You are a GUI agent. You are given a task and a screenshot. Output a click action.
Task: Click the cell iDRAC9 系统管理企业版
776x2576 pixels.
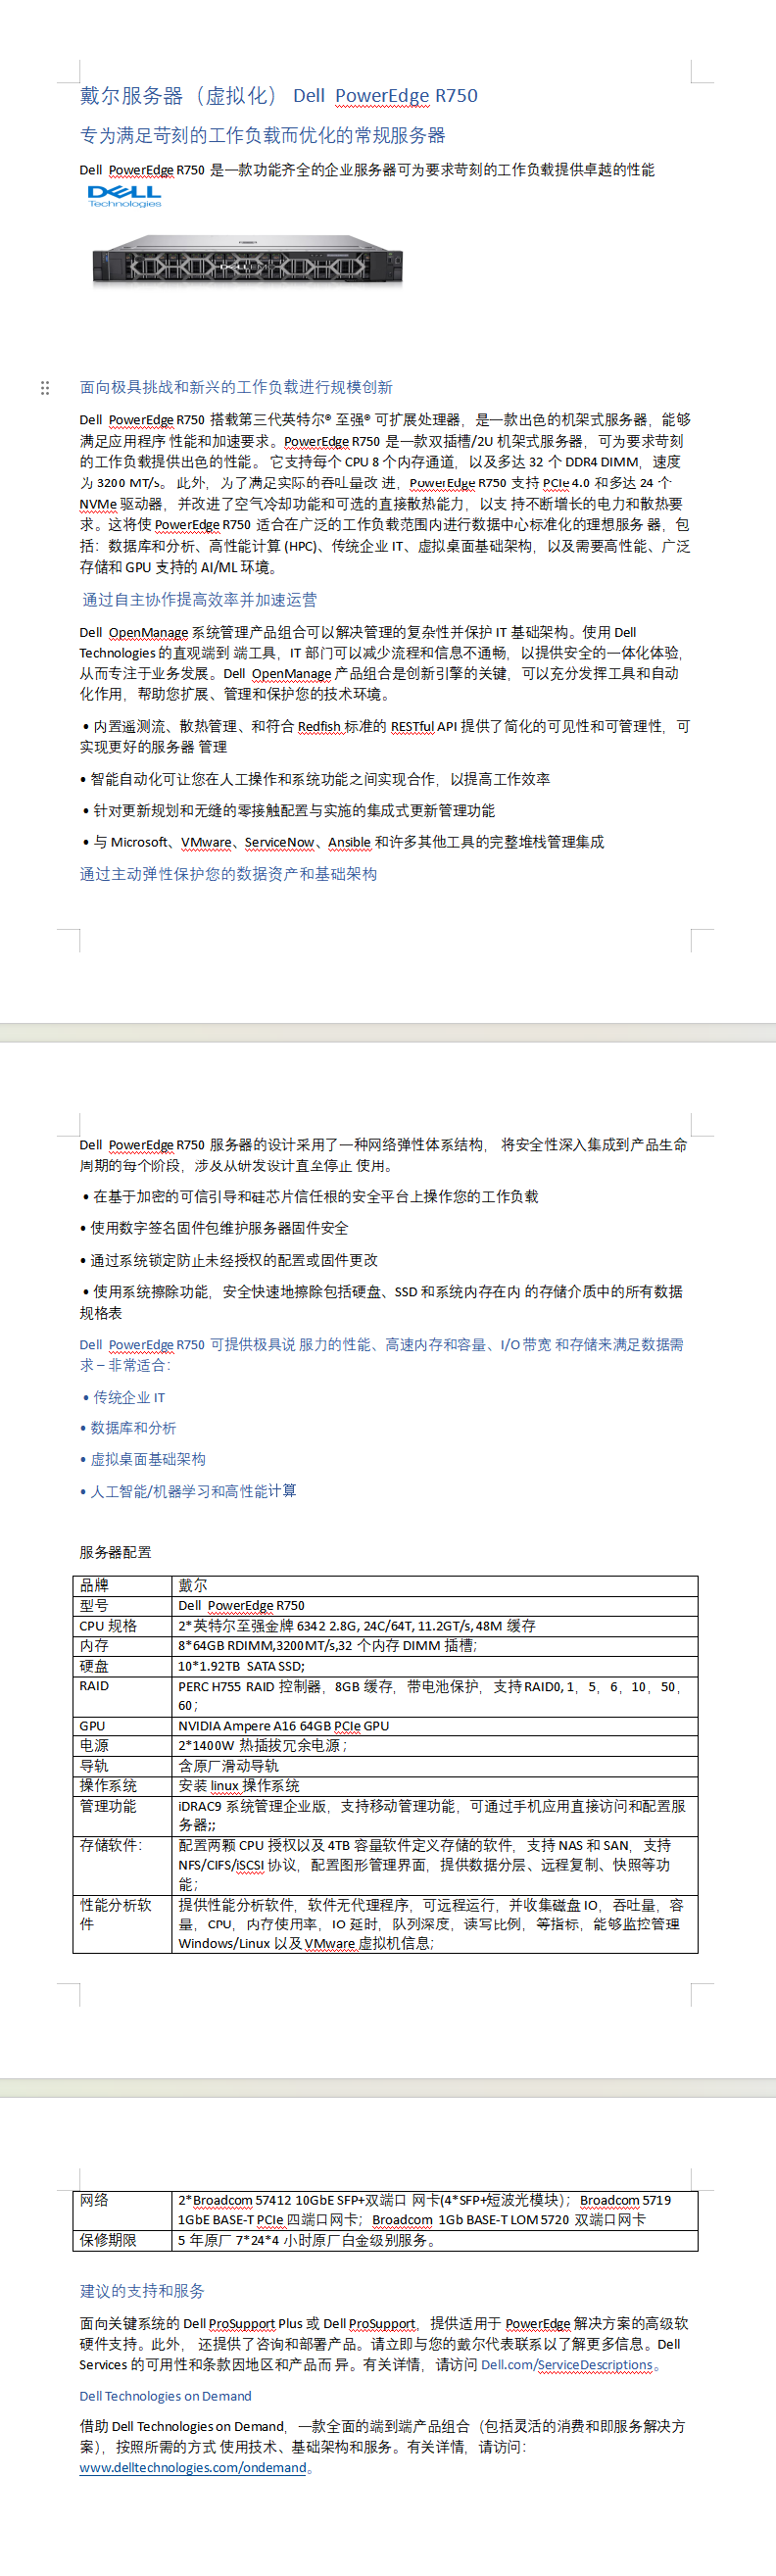click(434, 1816)
